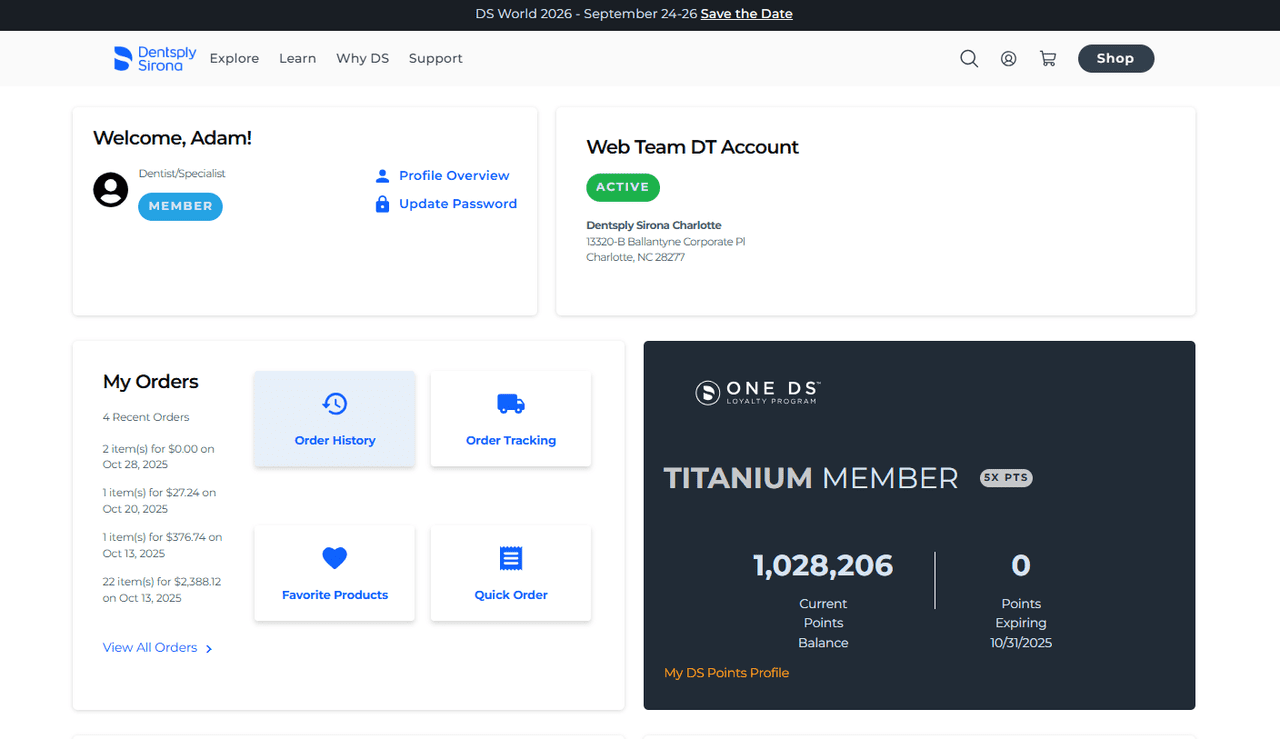Open the search magnifier icon
This screenshot has width=1280, height=739.
click(969, 59)
